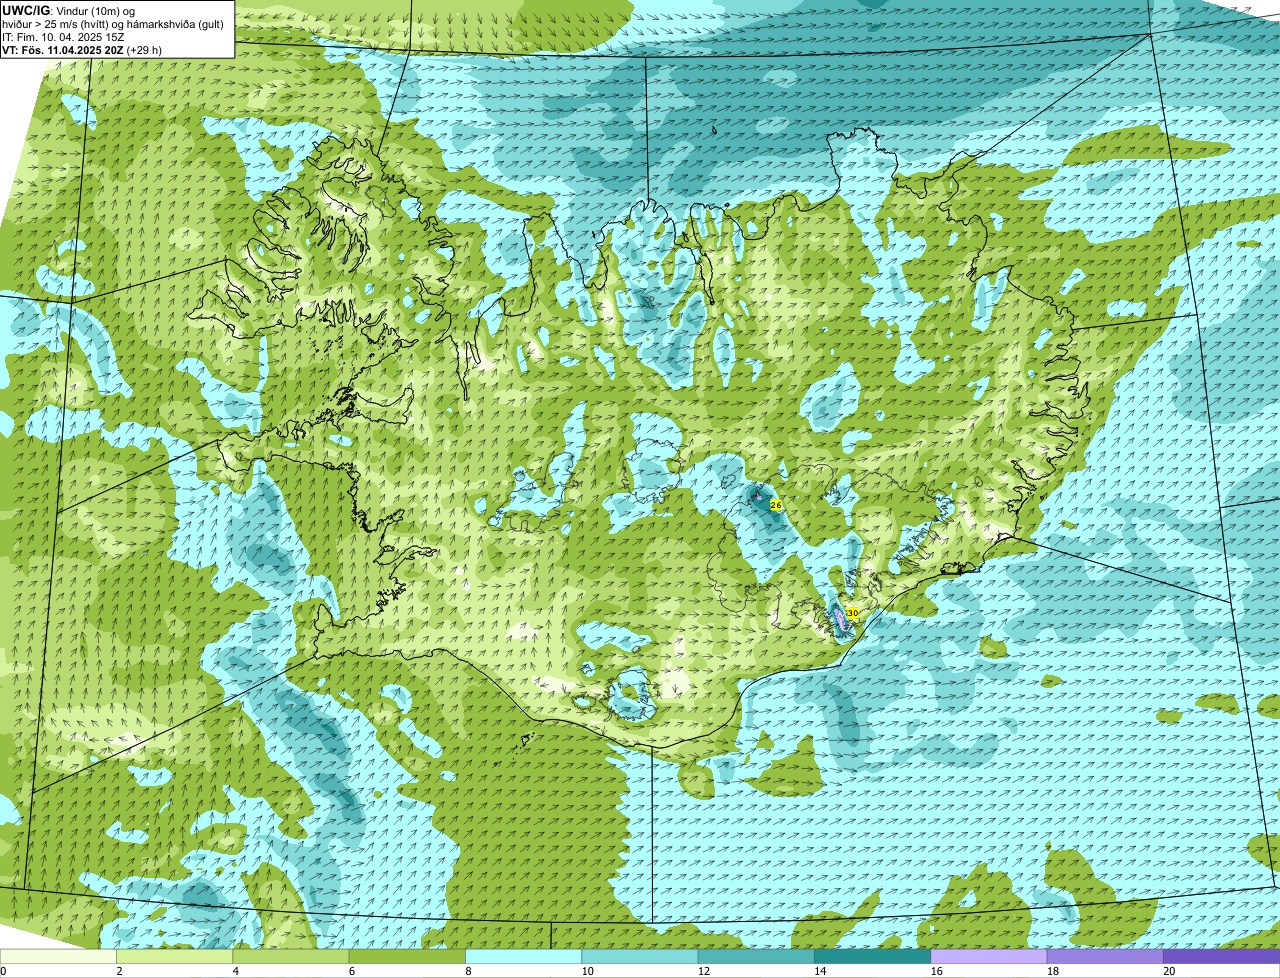1280x978 pixels.
Task: Click the legend scale value "8"
Action: pyautogui.click(x=467, y=971)
